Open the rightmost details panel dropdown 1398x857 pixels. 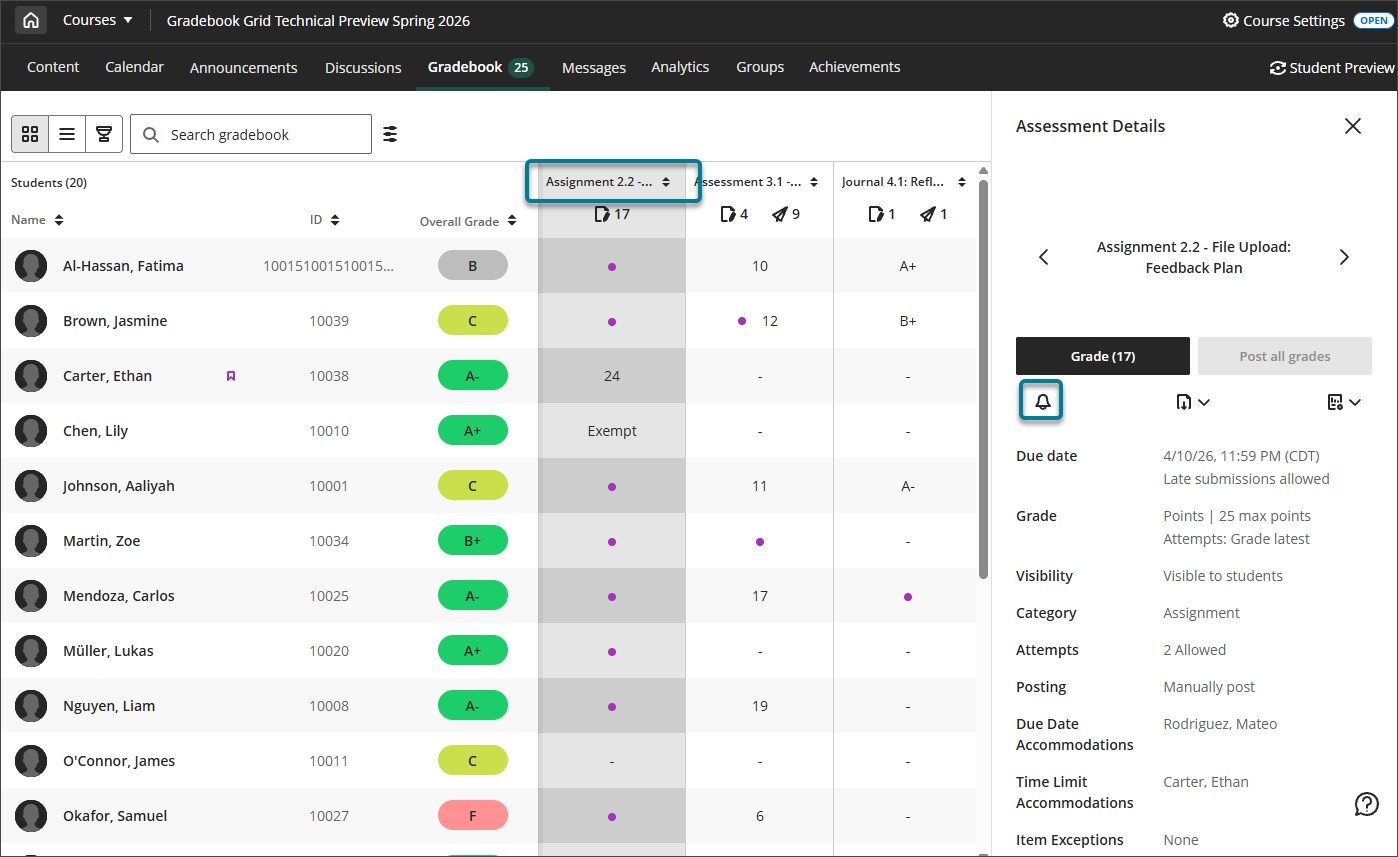coord(1344,402)
